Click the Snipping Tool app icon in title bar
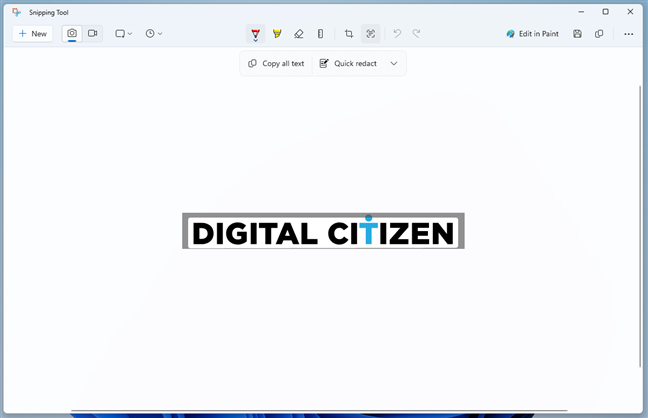648x418 pixels. (x=17, y=12)
